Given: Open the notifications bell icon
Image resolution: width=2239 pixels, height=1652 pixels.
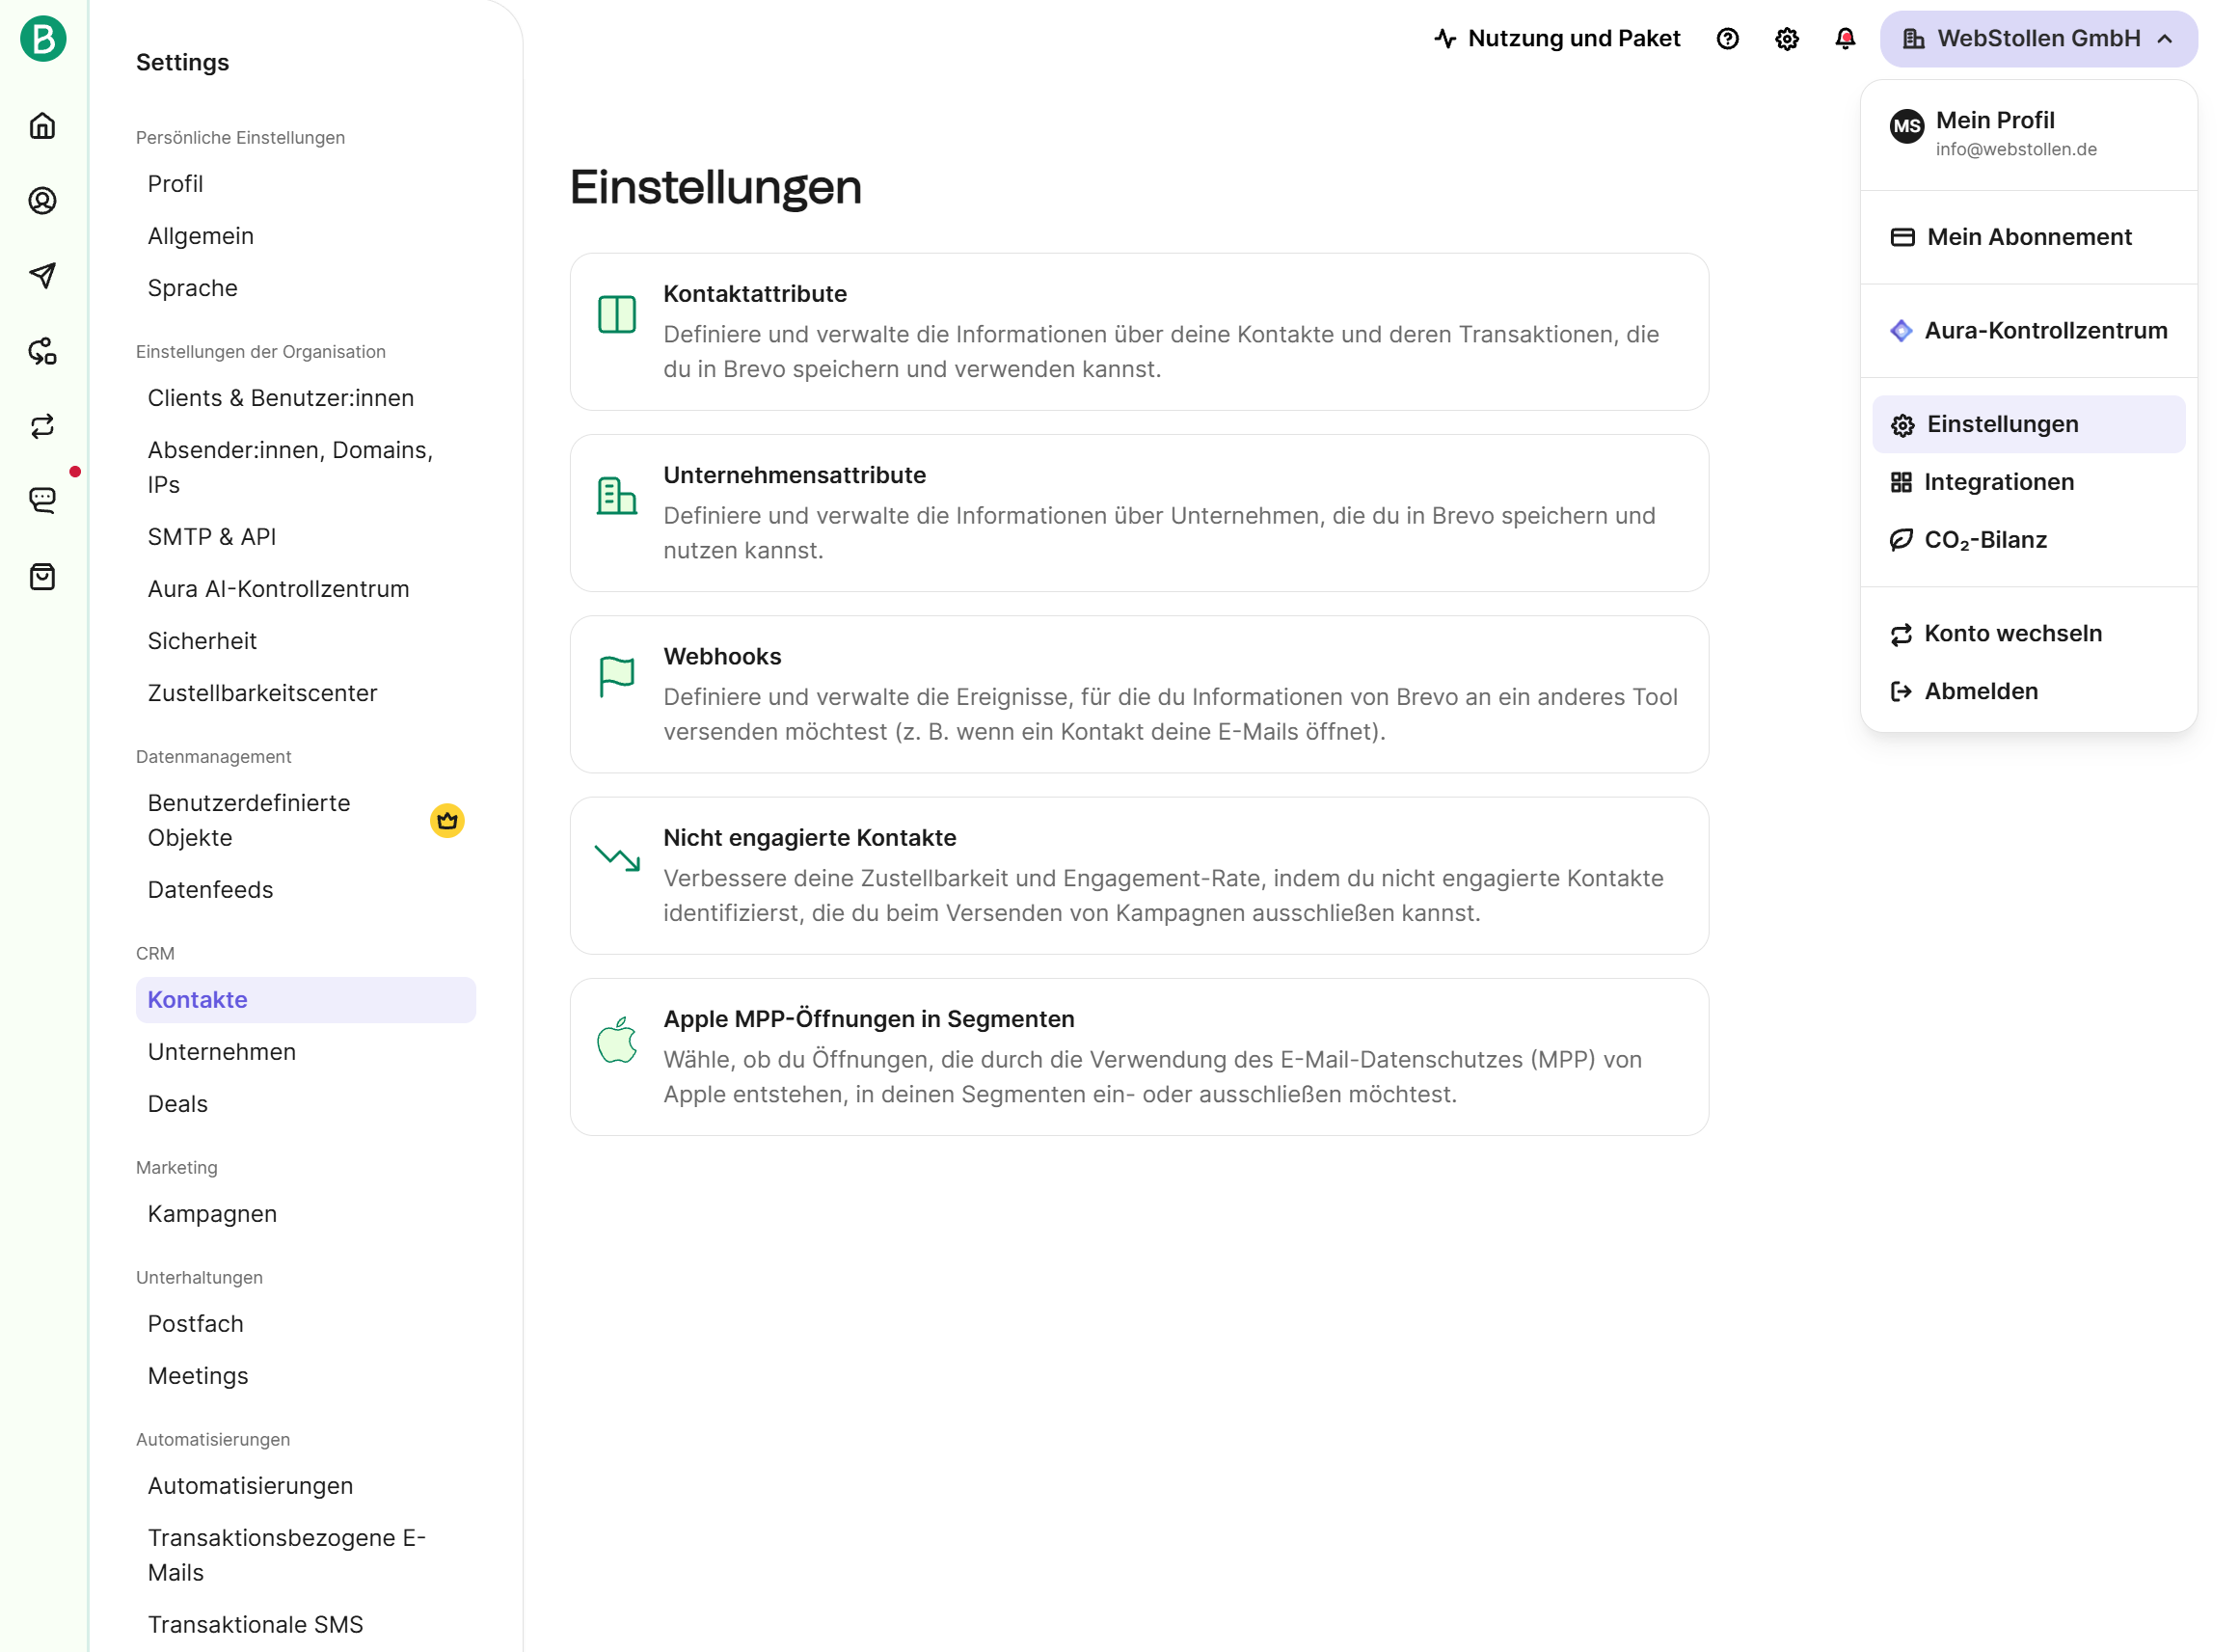Looking at the screenshot, I should click(x=1845, y=39).
